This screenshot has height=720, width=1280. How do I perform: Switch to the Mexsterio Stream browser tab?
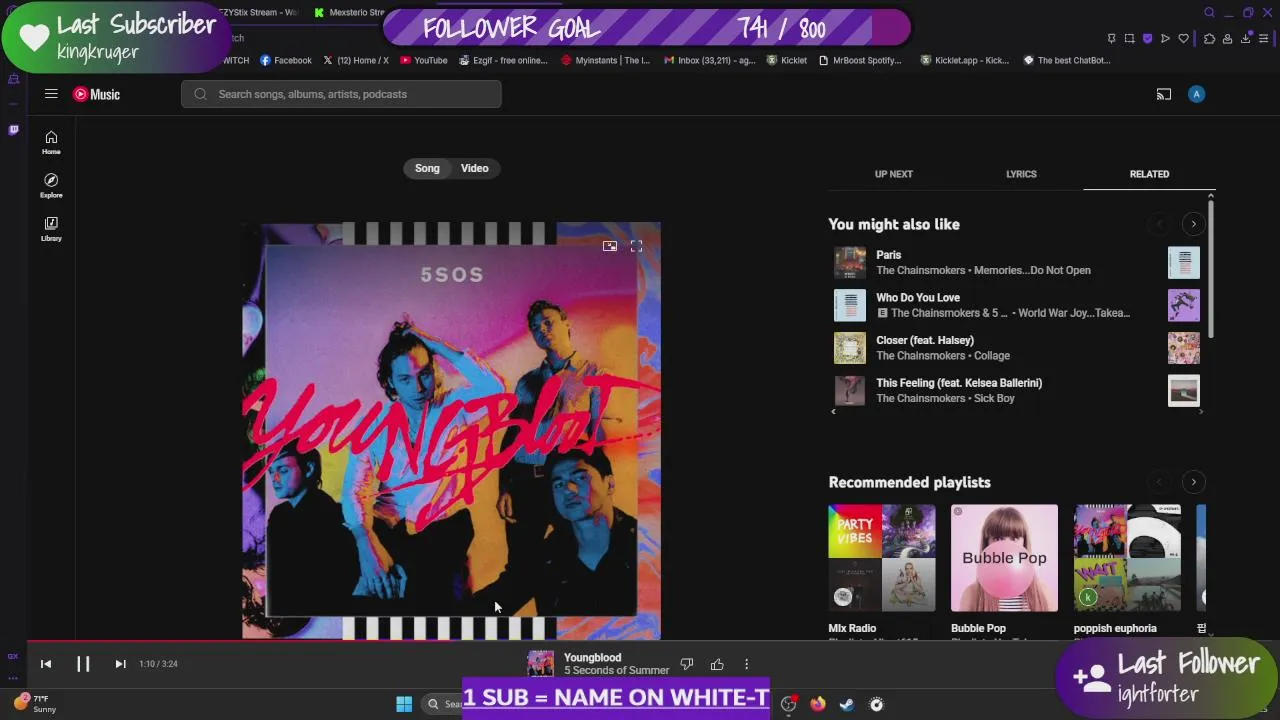point(350,12)
